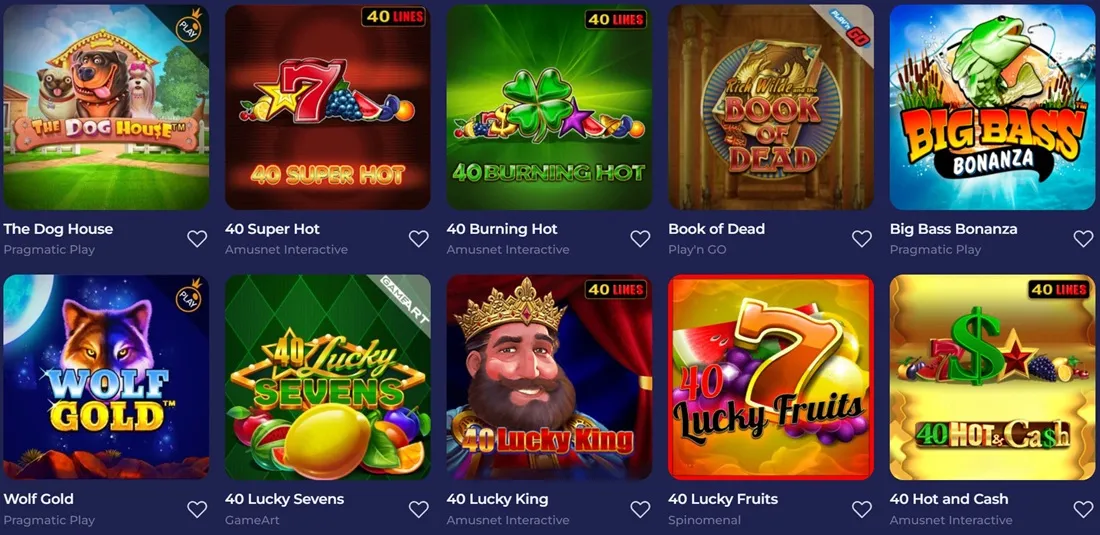
Task: Select the 40 Lucky King thumbnail
Action: (549, 377)
